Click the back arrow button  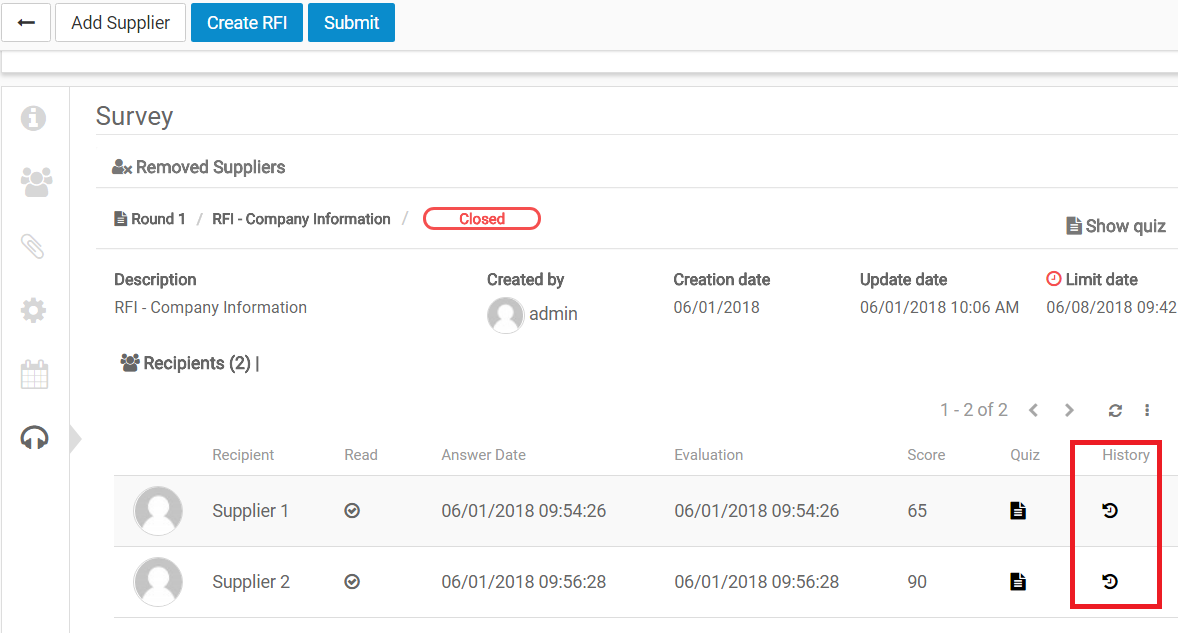click(27, 23)
